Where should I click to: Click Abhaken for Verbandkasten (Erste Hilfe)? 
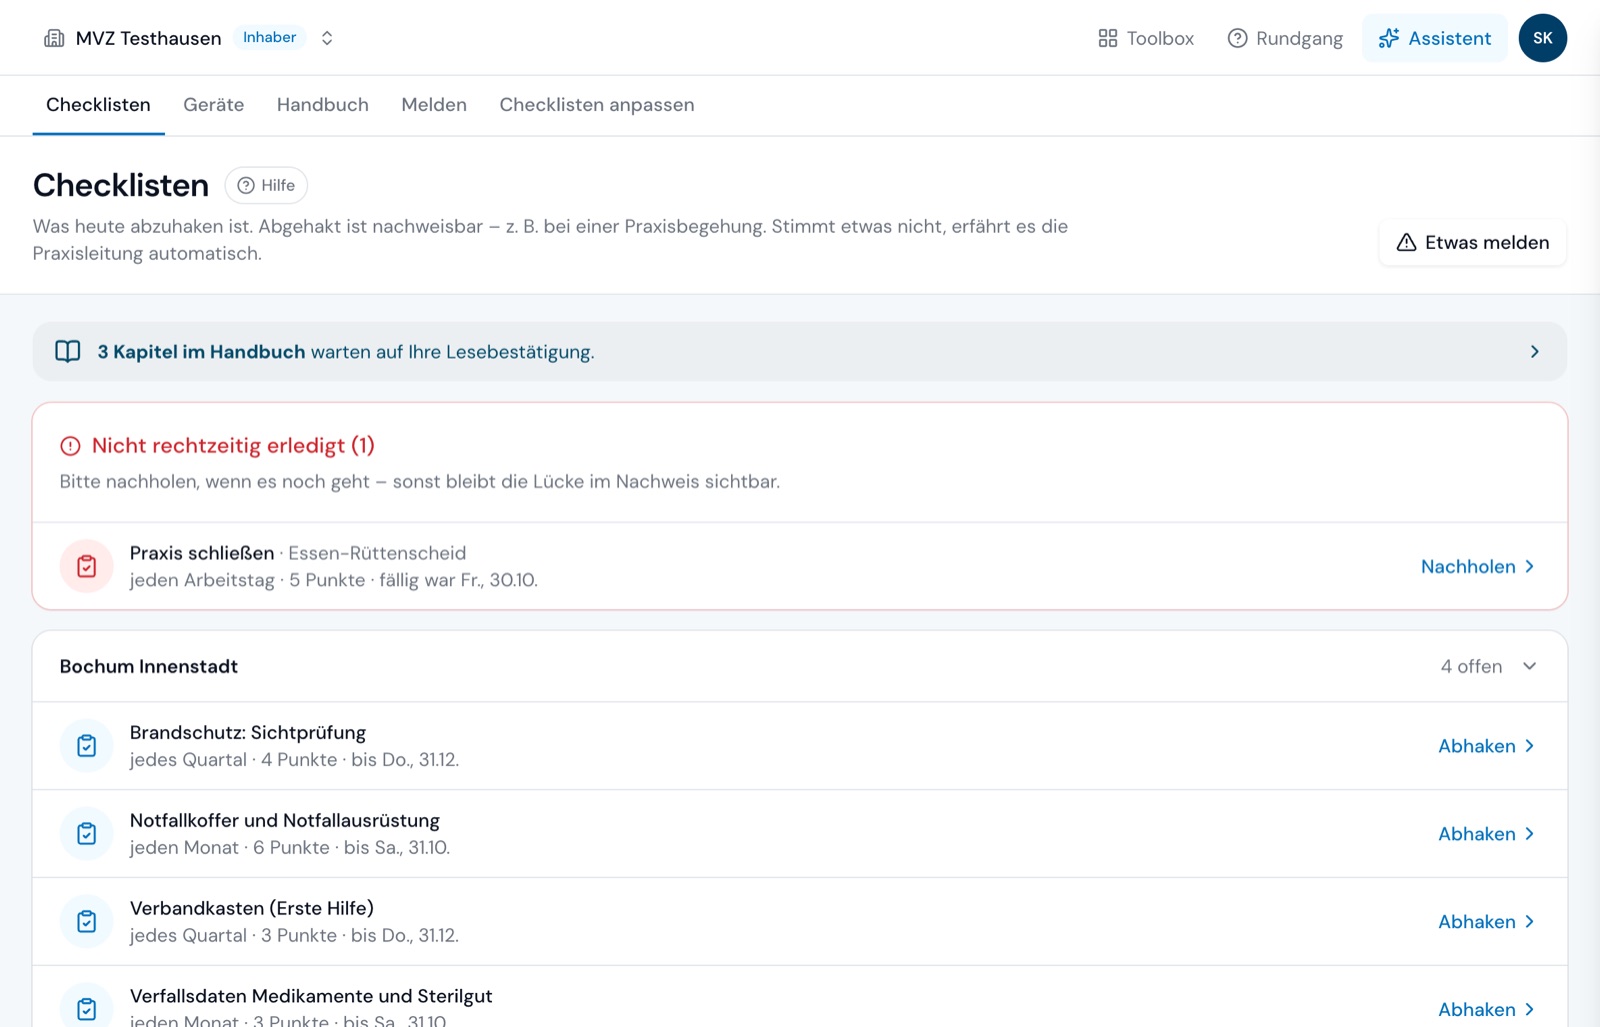point(1486,922)
